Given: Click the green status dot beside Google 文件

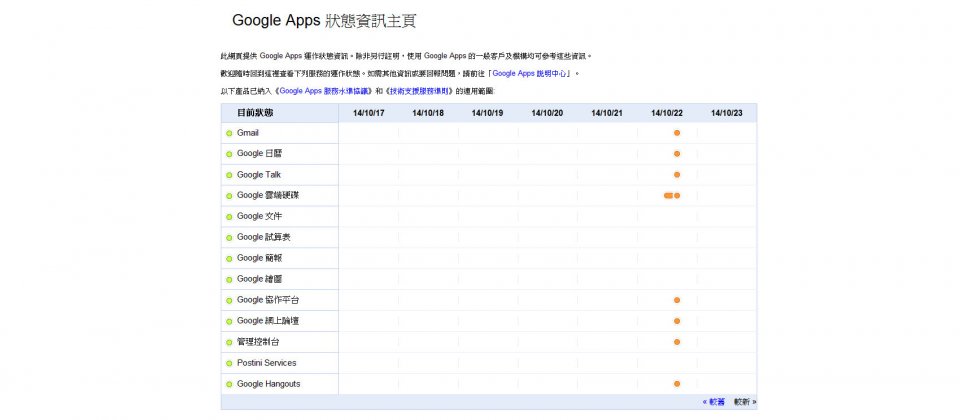Looking at the screenshot, I should coord(229,217).
